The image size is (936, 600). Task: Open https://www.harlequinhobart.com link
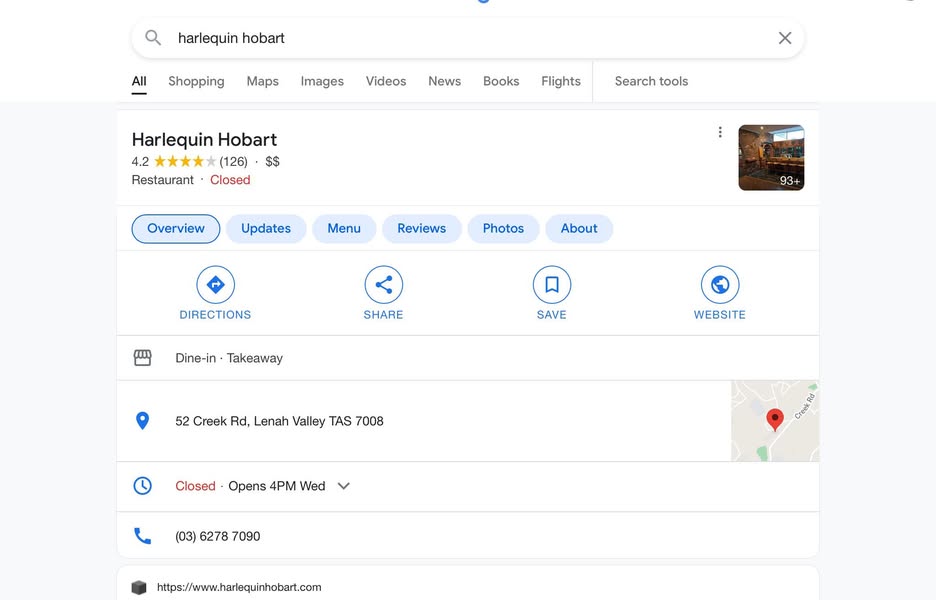click(x=239, y=587)
